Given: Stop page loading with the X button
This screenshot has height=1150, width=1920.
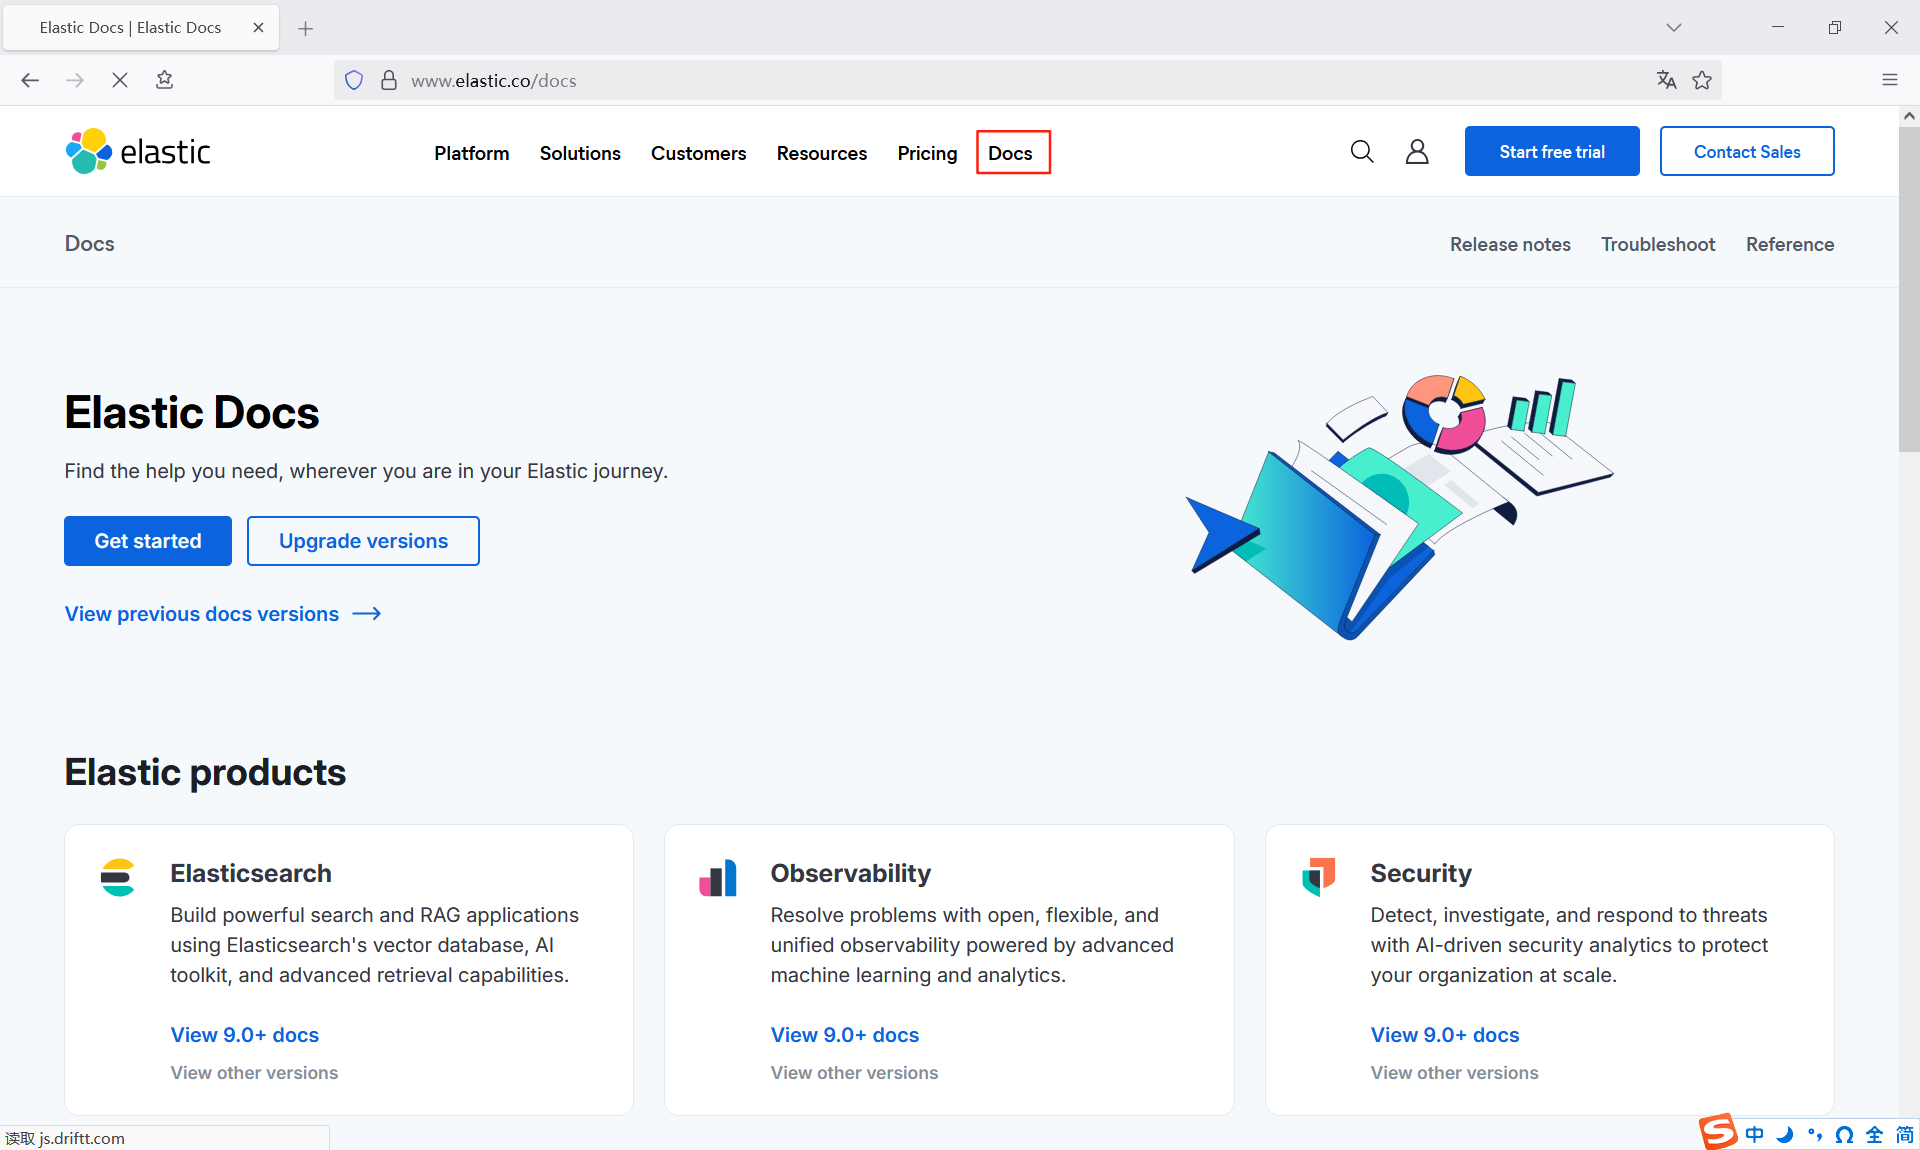Looking at the screenshot, I should click(x=120, y=80).
